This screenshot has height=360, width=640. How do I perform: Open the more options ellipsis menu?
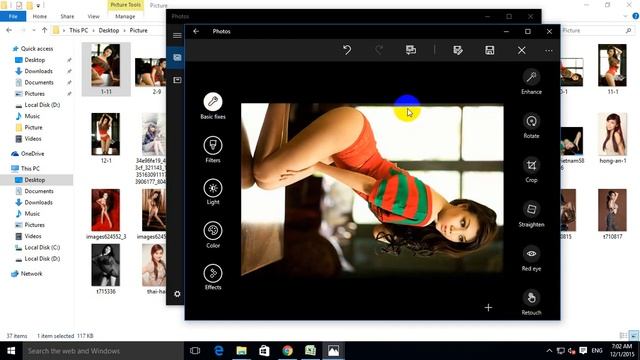click(x=549, y=51)
